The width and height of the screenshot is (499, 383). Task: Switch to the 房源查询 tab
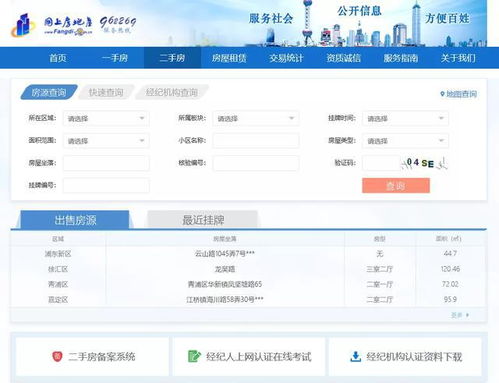pyautogui.click(x=49, y=92)
